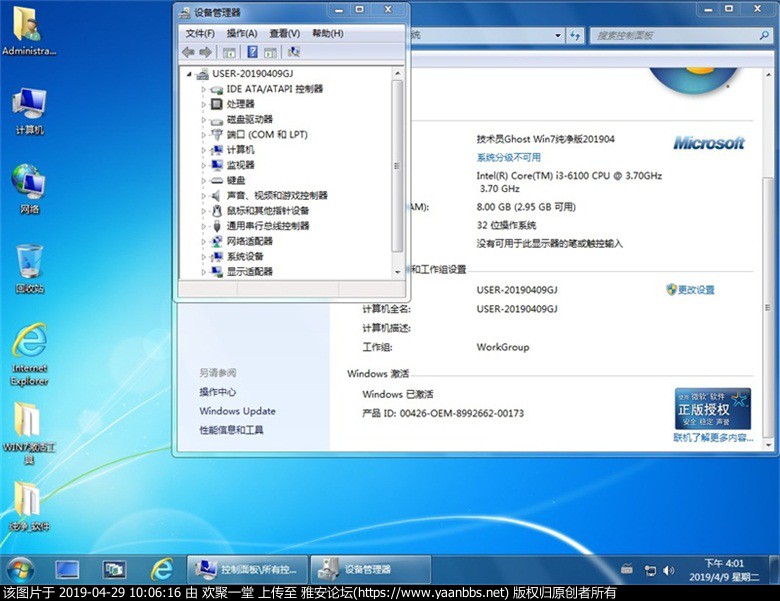Screen dimensions: 780x601
Task: Switch to 设备管理器 taskbar button
Action: 371,570
